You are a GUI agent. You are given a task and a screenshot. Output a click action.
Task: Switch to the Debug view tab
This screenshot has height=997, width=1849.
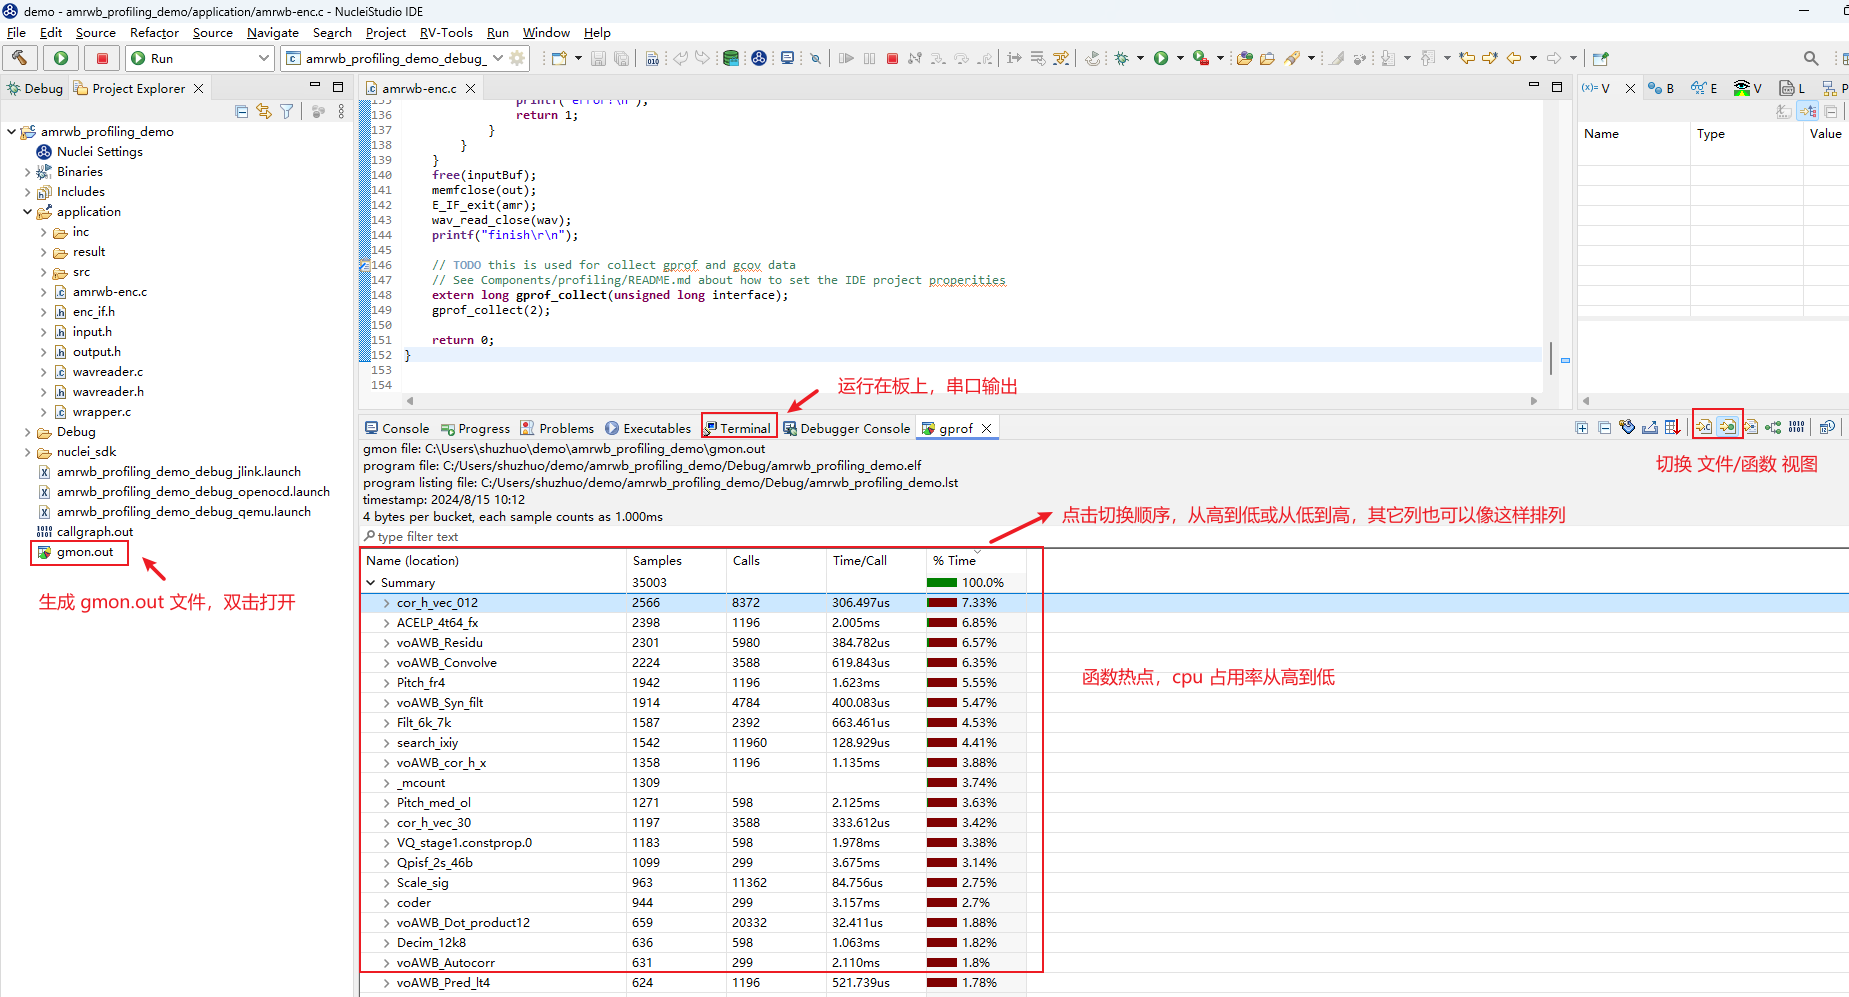click(x=35, y=88)
